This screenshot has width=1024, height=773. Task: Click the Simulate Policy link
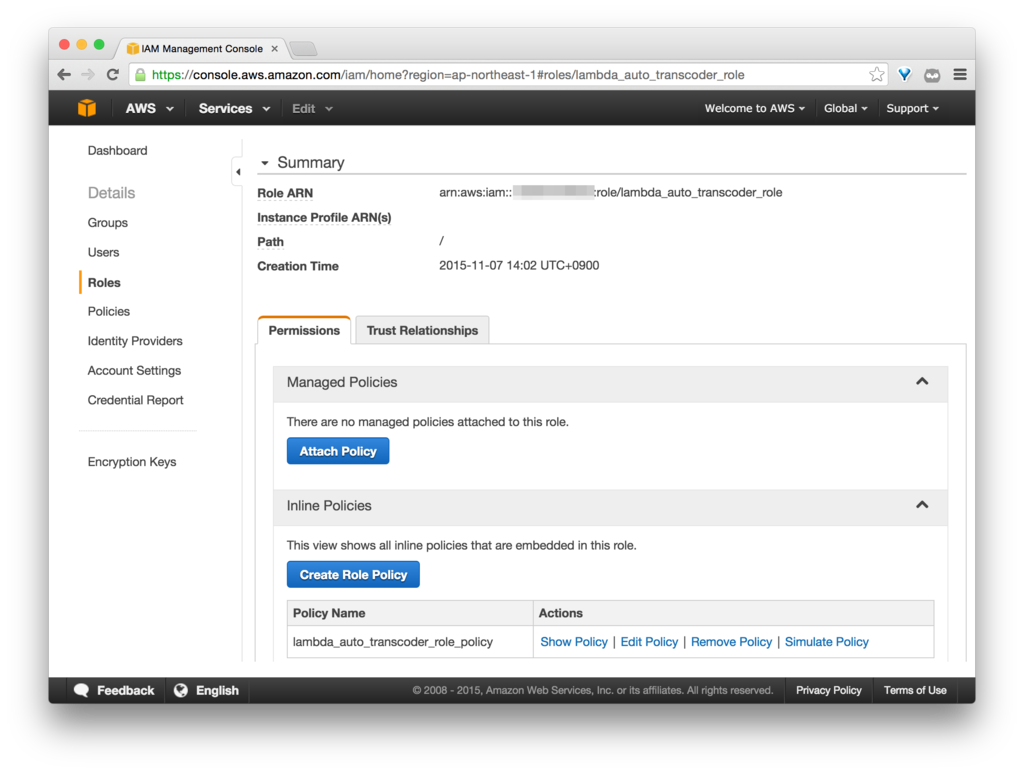827,642
